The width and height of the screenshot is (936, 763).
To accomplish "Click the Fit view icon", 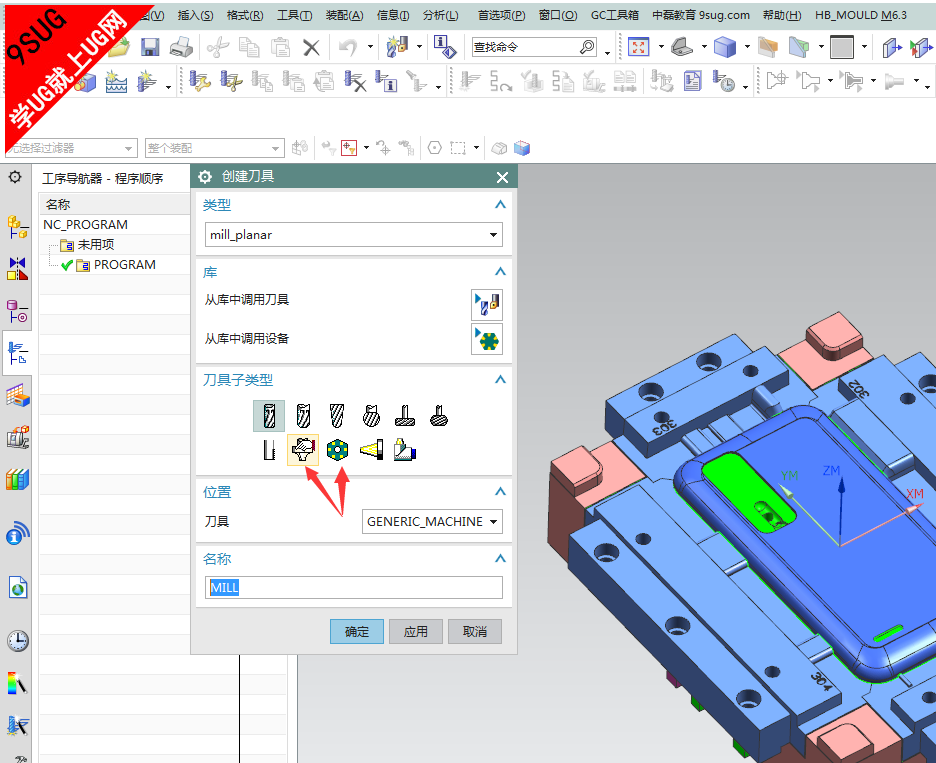I will [638, 47].
